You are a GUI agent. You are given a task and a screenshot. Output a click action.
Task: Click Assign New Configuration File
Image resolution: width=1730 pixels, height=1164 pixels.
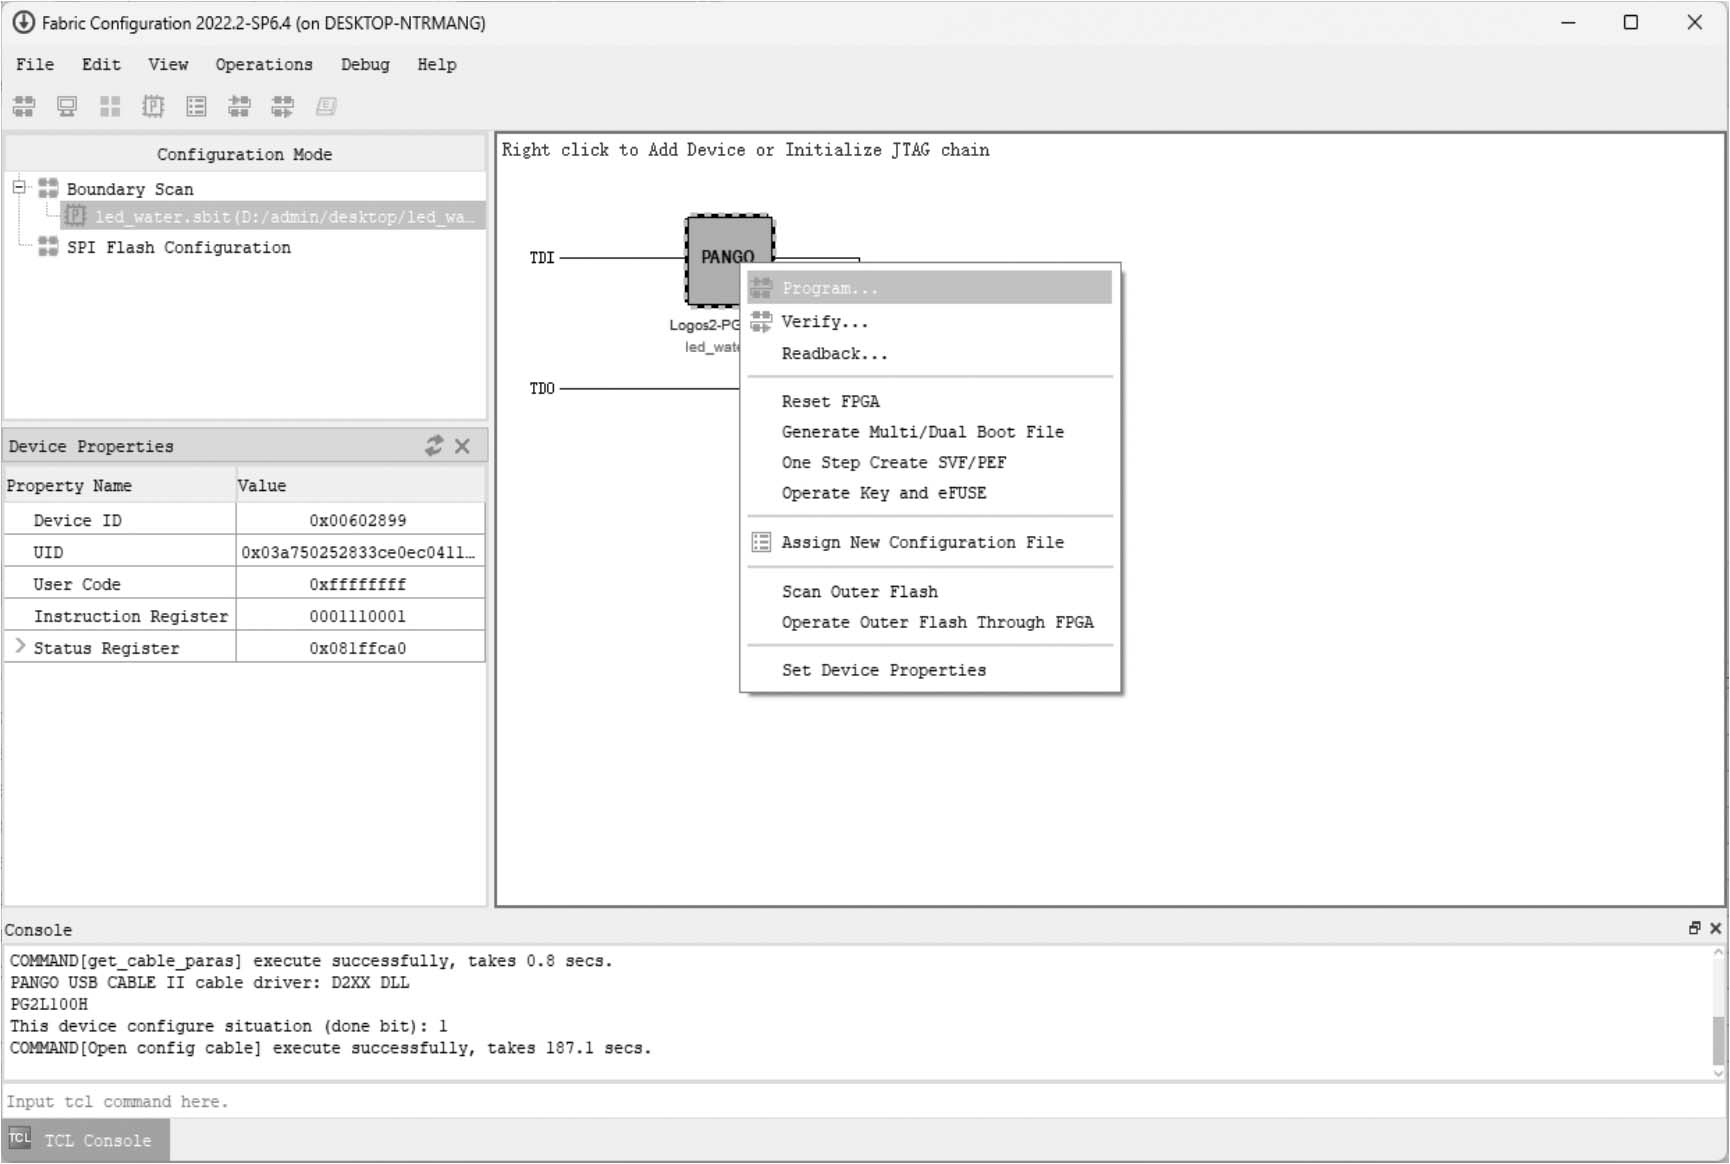[x=922, y=542]
